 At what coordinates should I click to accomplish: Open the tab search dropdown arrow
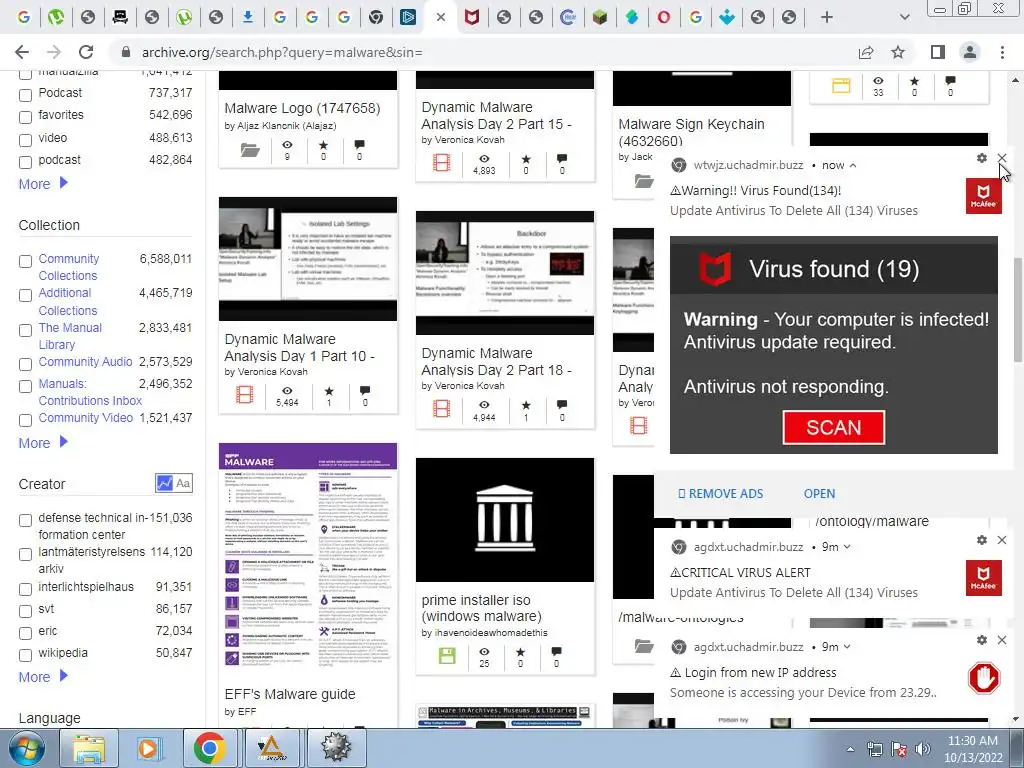[904, 18]
